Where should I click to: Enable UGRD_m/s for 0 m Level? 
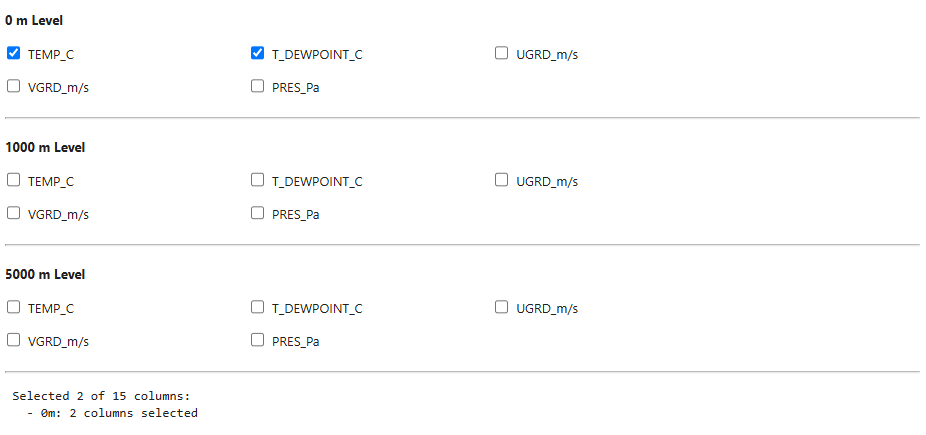(x=502, y=54)
